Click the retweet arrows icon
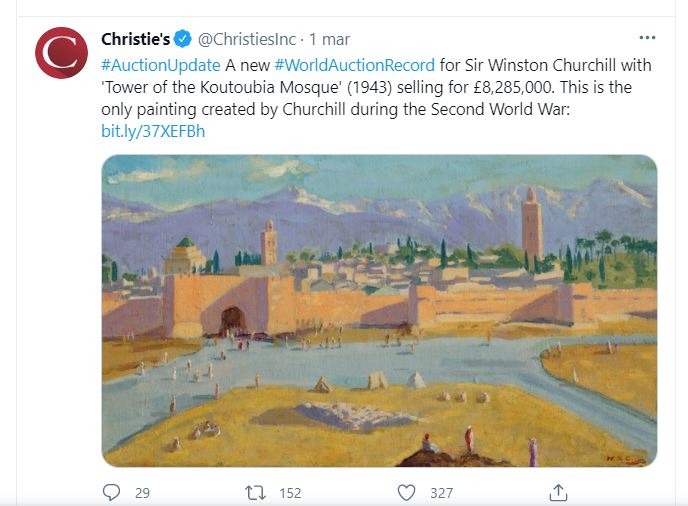 (255, 492)
